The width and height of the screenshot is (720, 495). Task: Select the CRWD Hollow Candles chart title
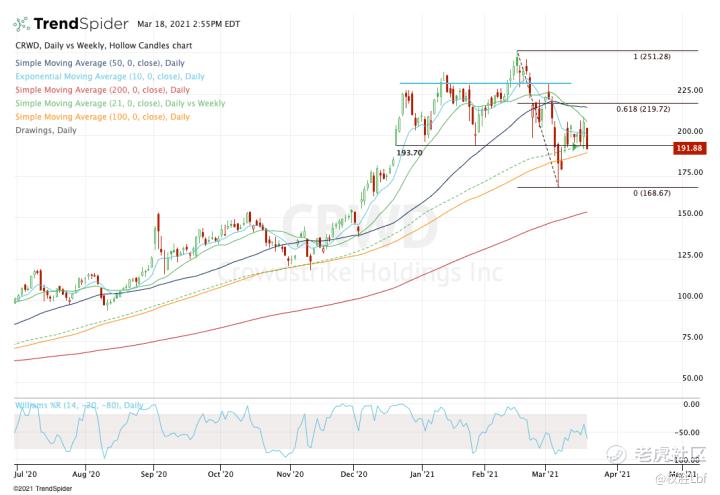(x=104, y=45)
